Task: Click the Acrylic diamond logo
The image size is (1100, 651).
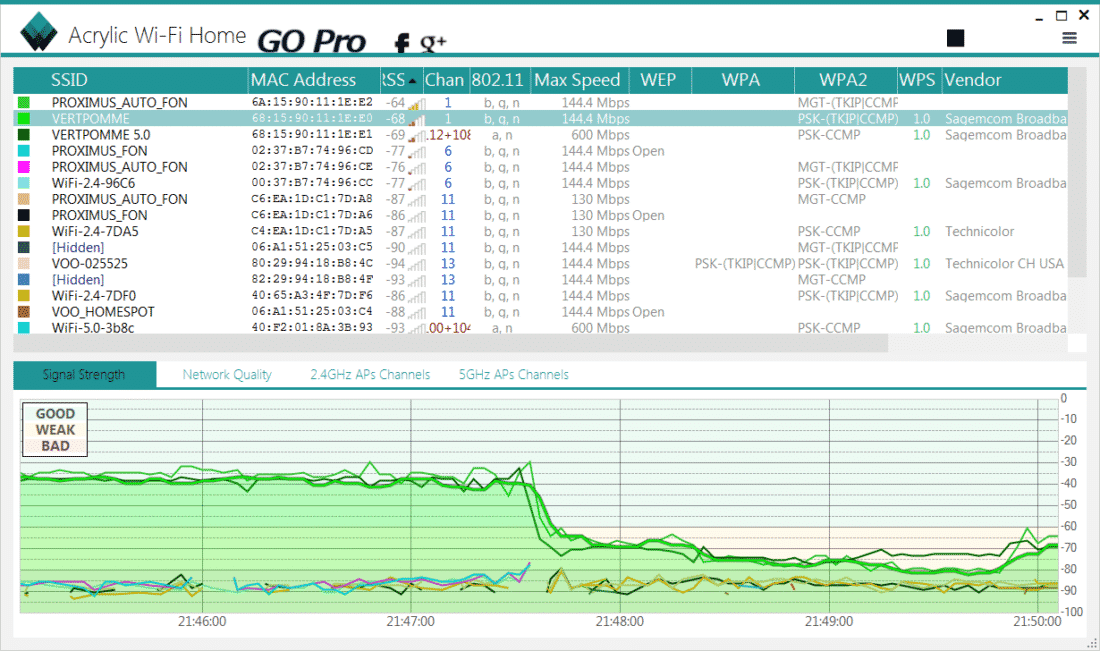Action: pyautogui.click(x=39, y=32)
